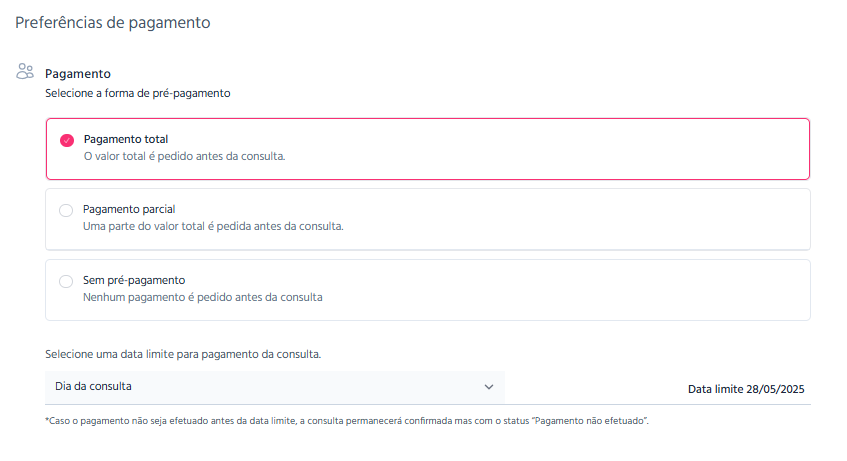The height and width of the screenshot is (461, 847).
Task: Click "Selecione a forma de pré-pagamento" instruction text
Action: 138,93
